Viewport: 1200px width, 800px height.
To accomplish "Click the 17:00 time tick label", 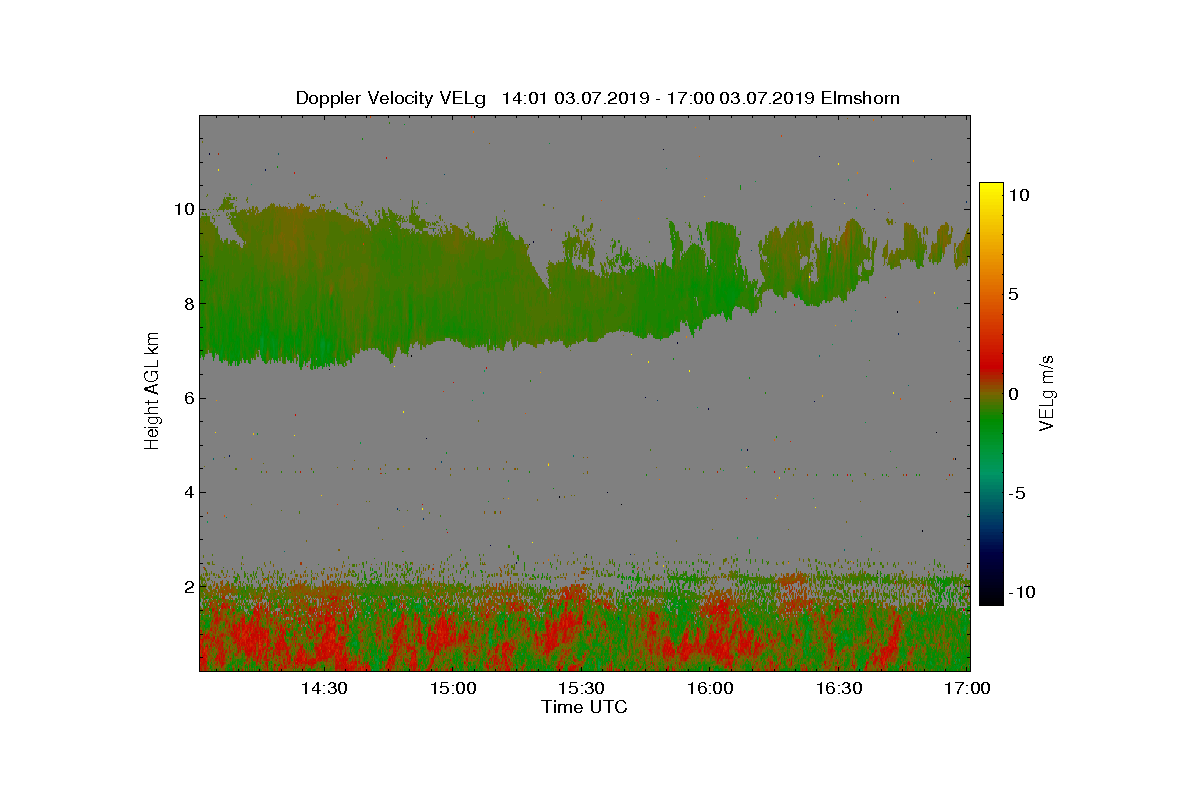I will (967, 688).
